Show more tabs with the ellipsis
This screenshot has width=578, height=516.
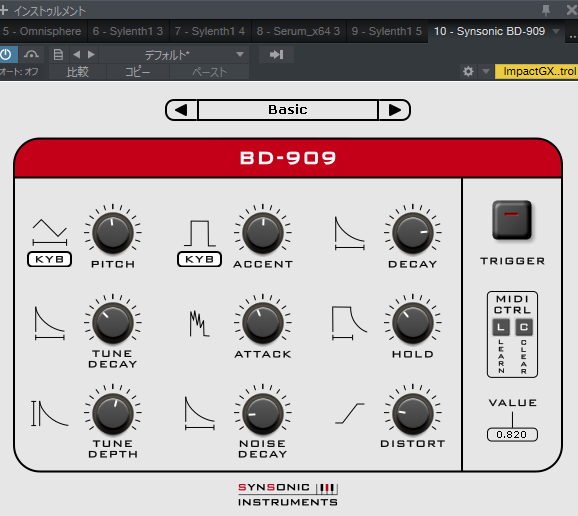[x=573, y=35]
